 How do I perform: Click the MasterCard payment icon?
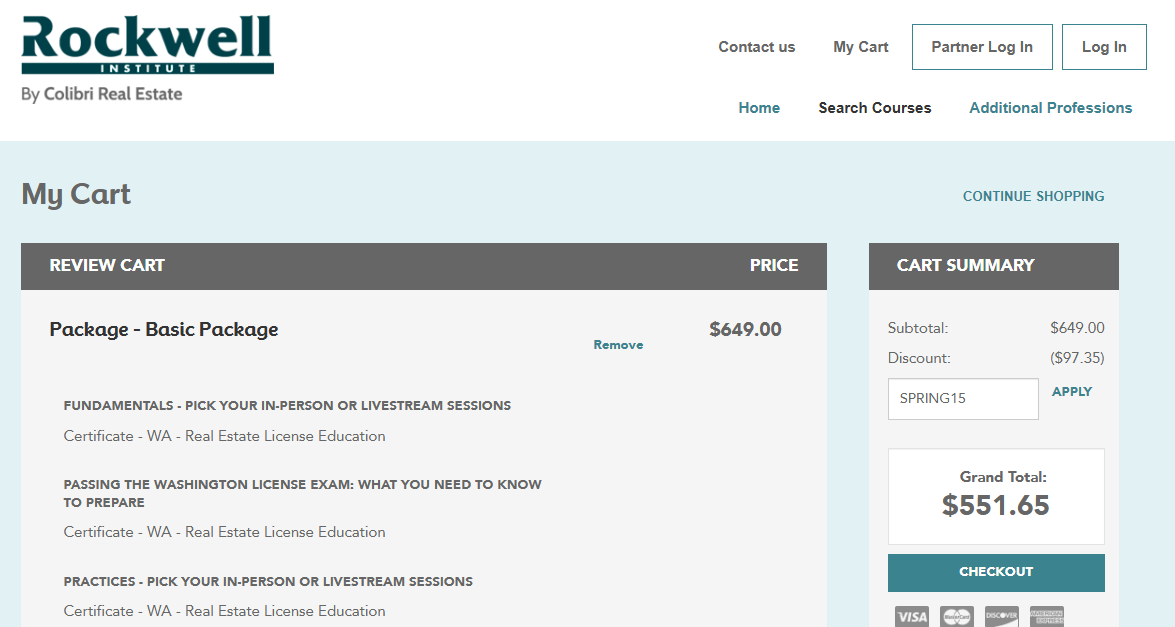[x=956, y=616]
